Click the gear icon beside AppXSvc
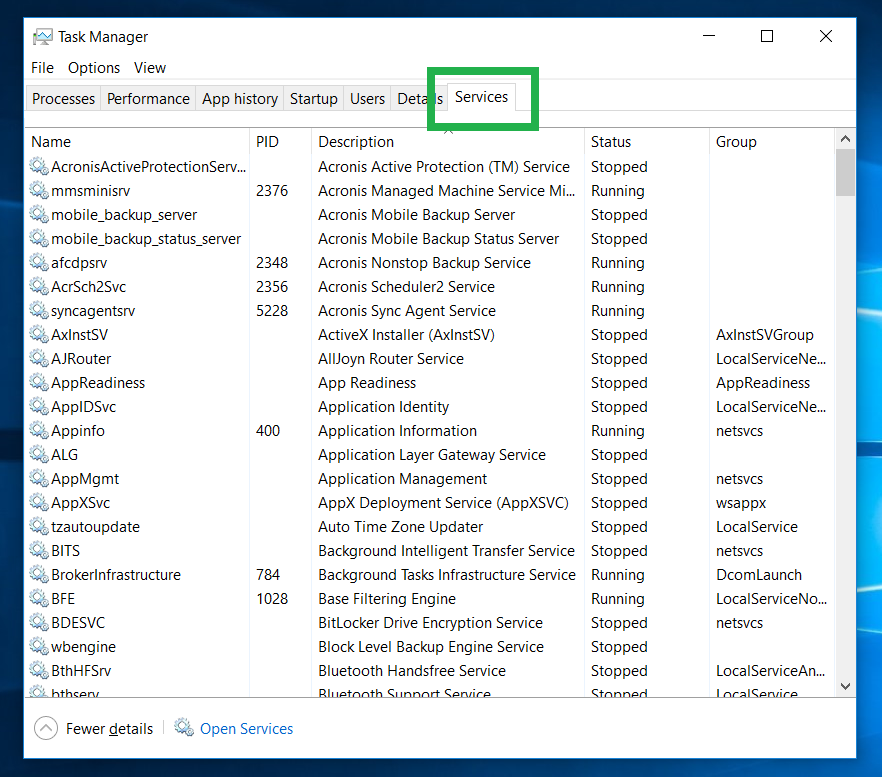882x777 pixels. tap(39, 502)
